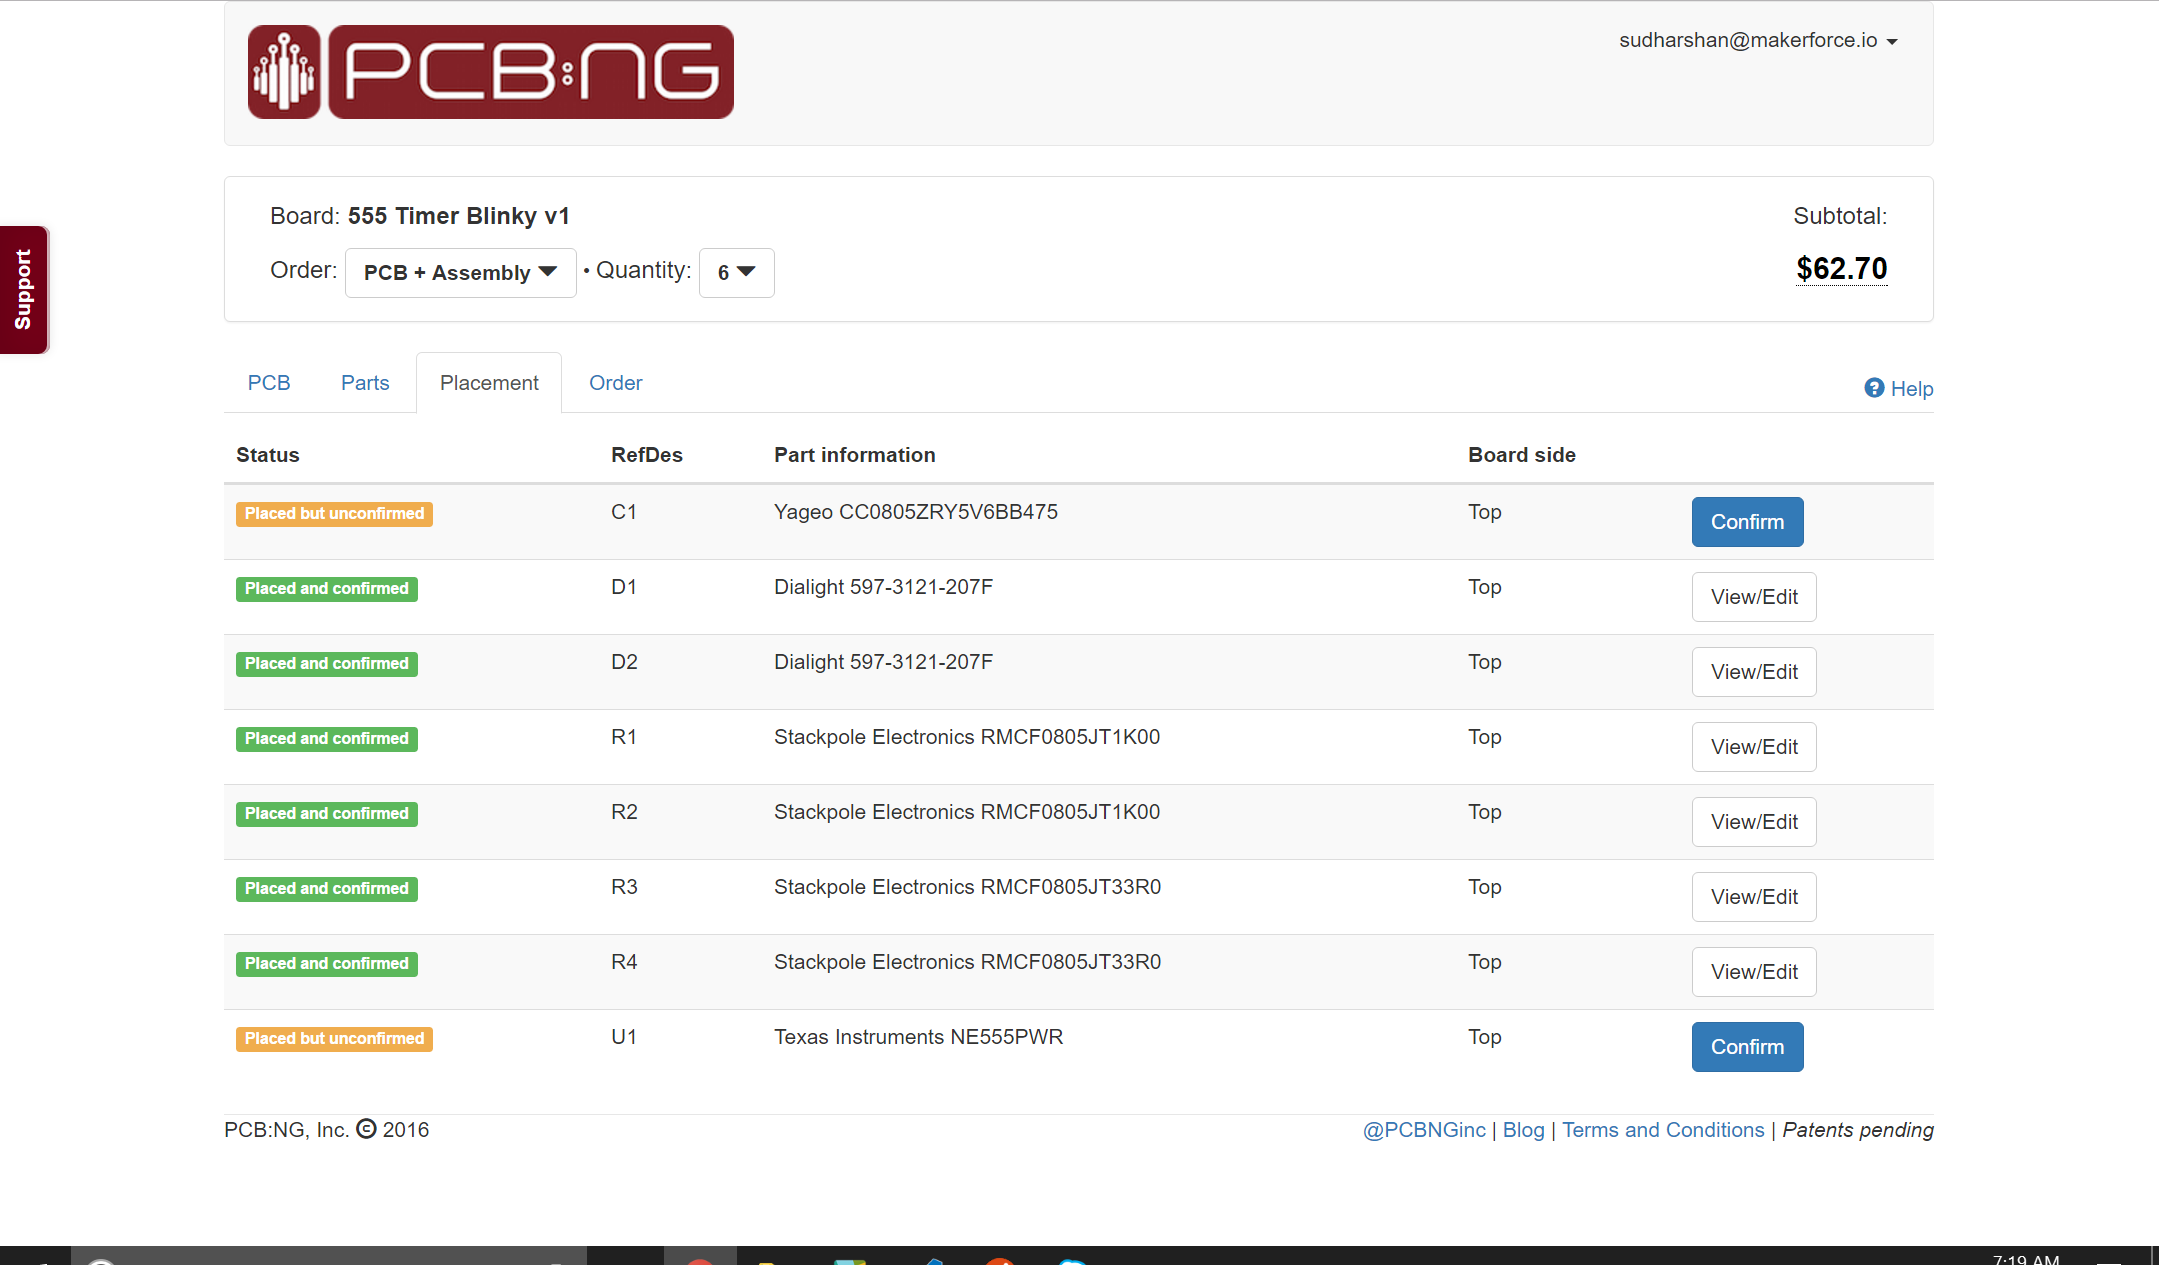View/Edit placement for D1
This screenshot has width=2159, height=1265.
coord(1754,597)
